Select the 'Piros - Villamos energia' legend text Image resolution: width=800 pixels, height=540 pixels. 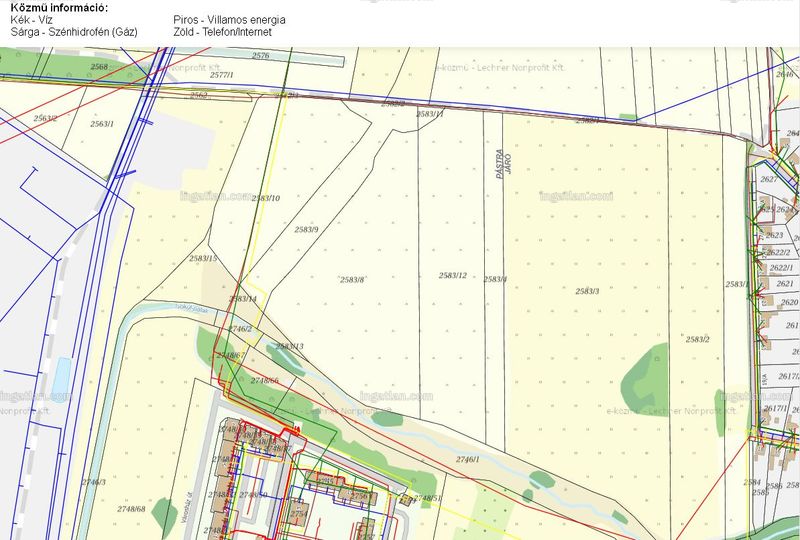(229, 20)
